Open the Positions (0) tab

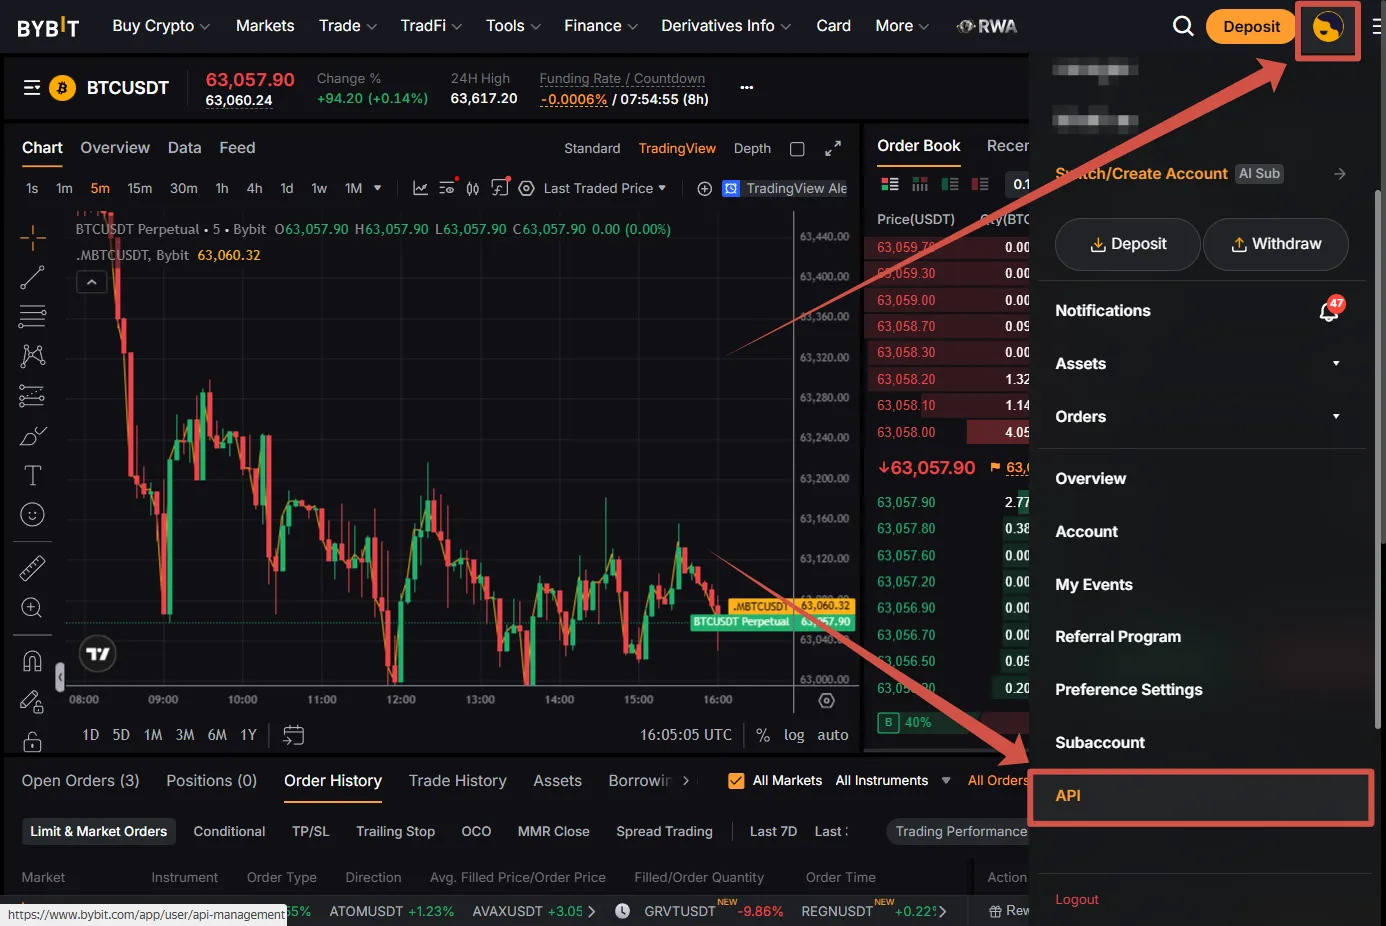211,781
